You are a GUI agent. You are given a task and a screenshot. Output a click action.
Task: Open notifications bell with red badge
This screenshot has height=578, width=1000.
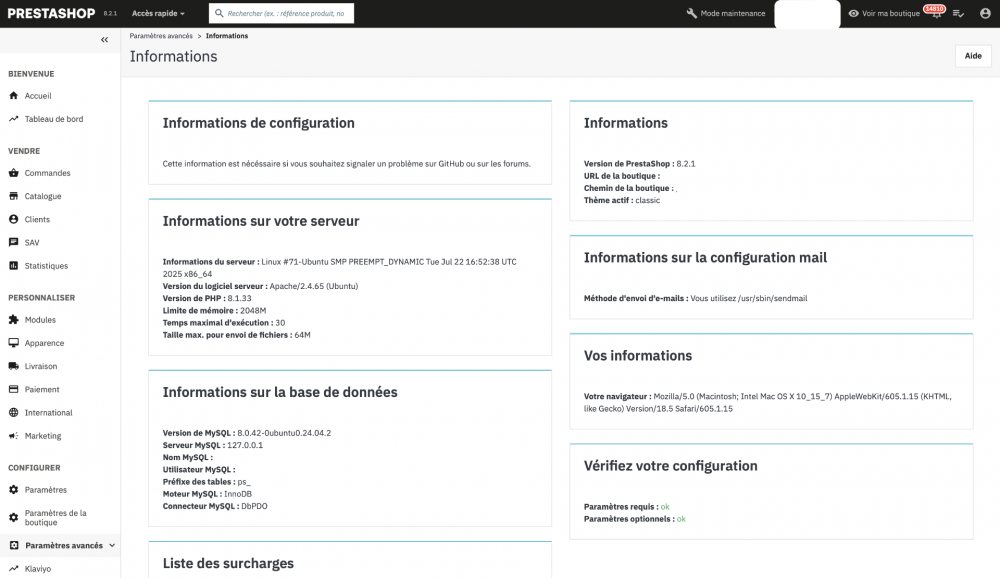coord(936,12)
